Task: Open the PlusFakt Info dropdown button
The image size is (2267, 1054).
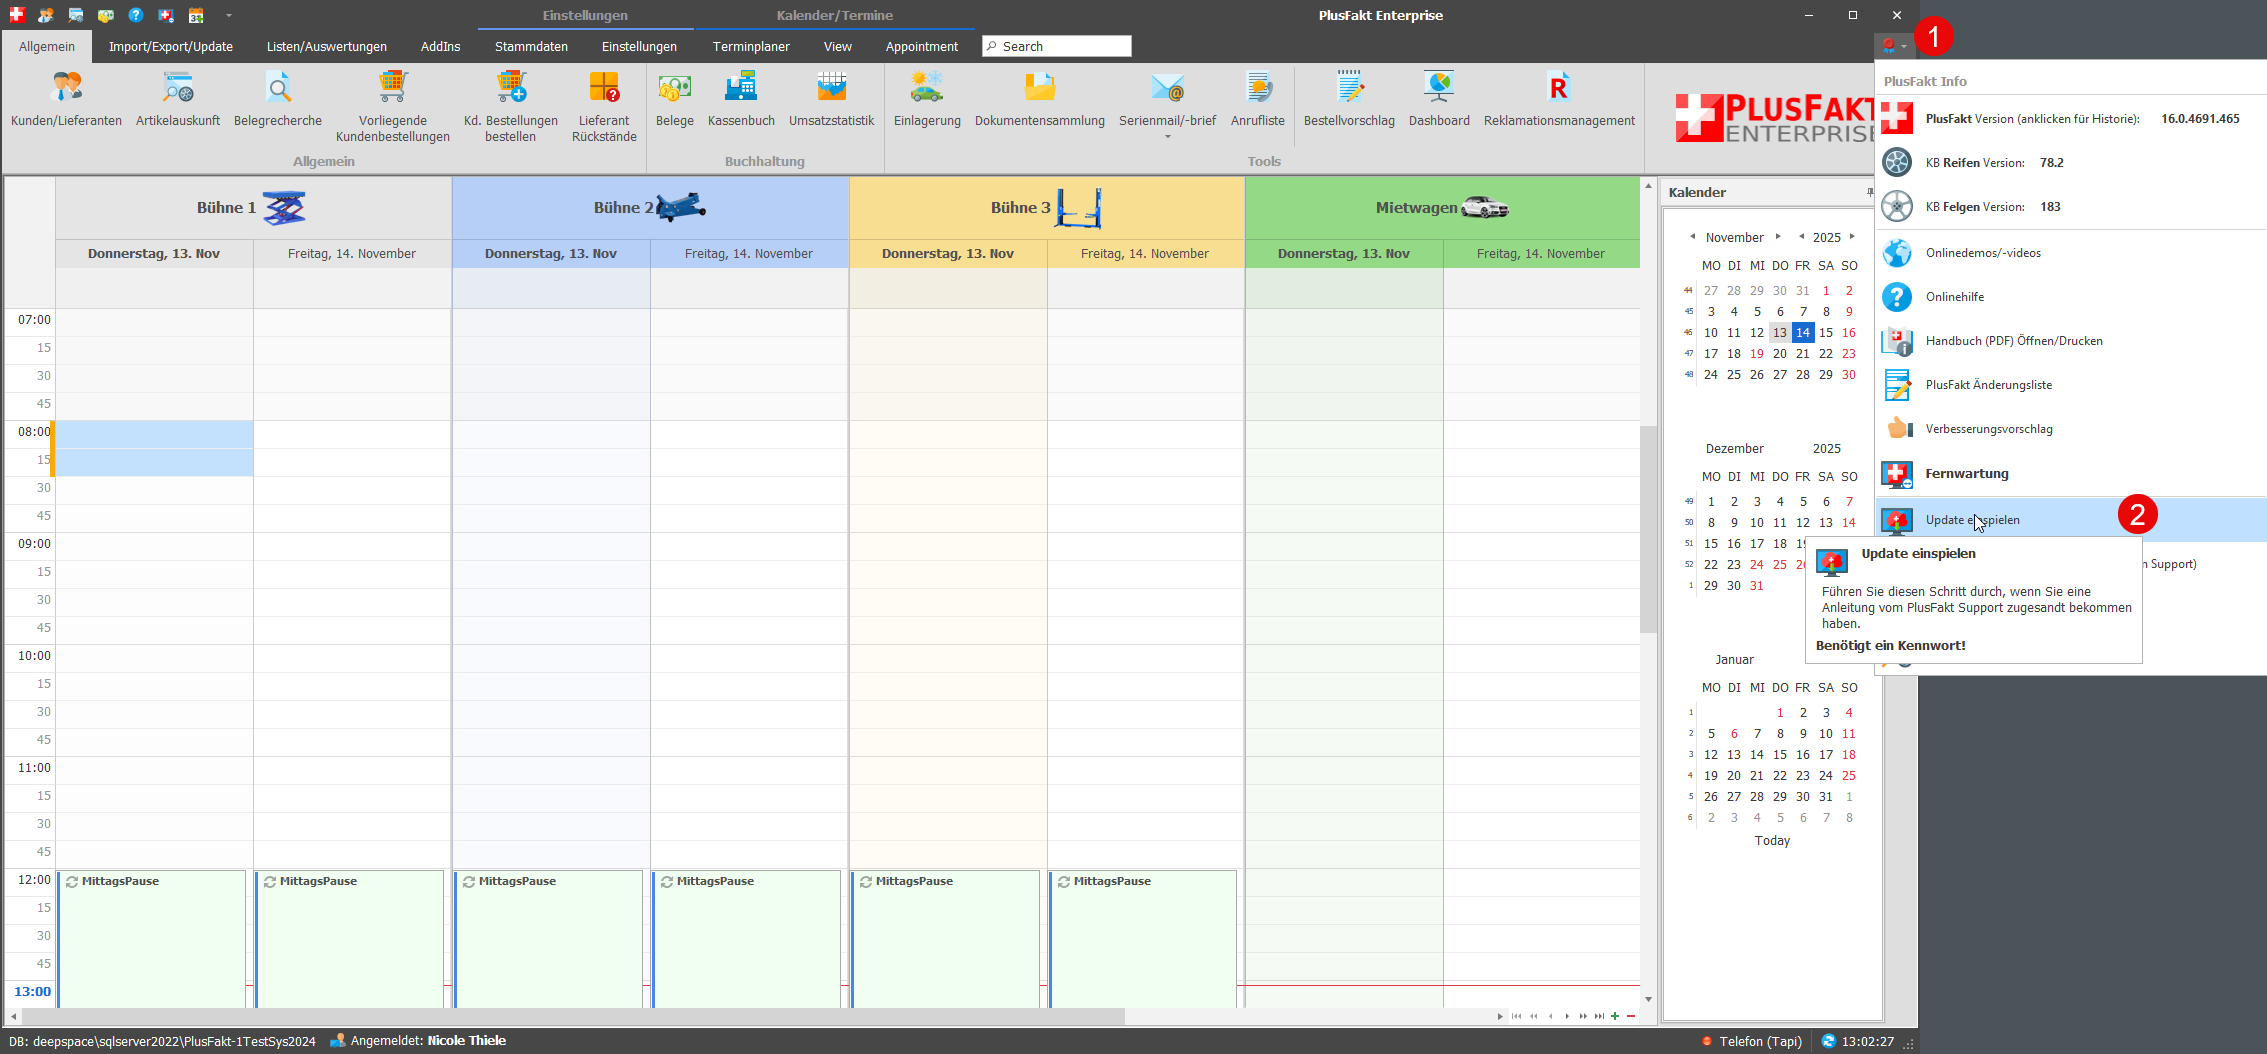Action: click(1894, 46)
